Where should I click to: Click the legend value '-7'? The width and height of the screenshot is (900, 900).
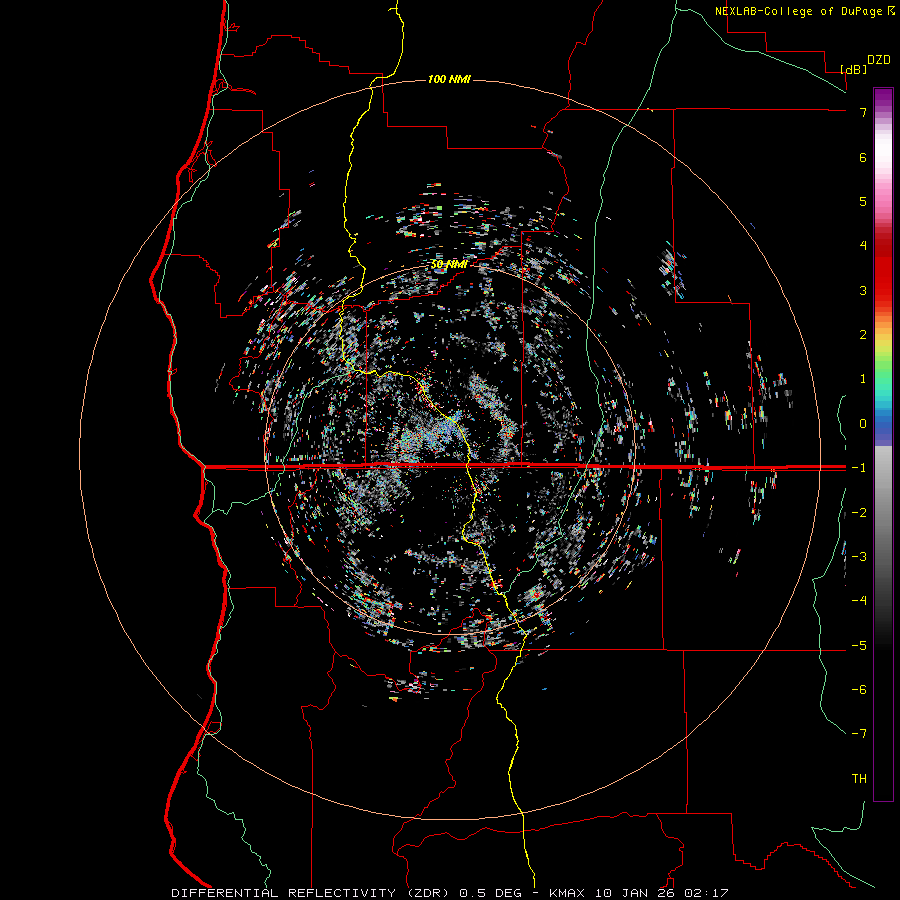point(859,734)
